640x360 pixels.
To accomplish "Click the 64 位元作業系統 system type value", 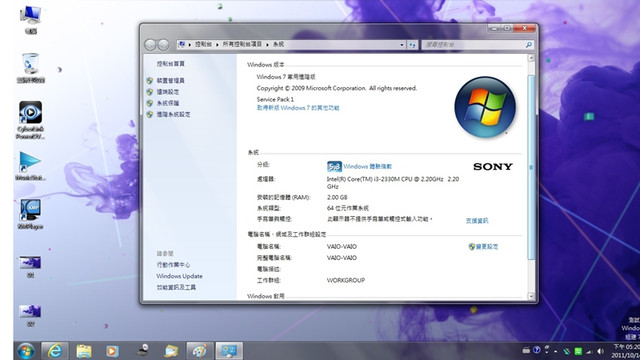I will [x=348, y=208].
